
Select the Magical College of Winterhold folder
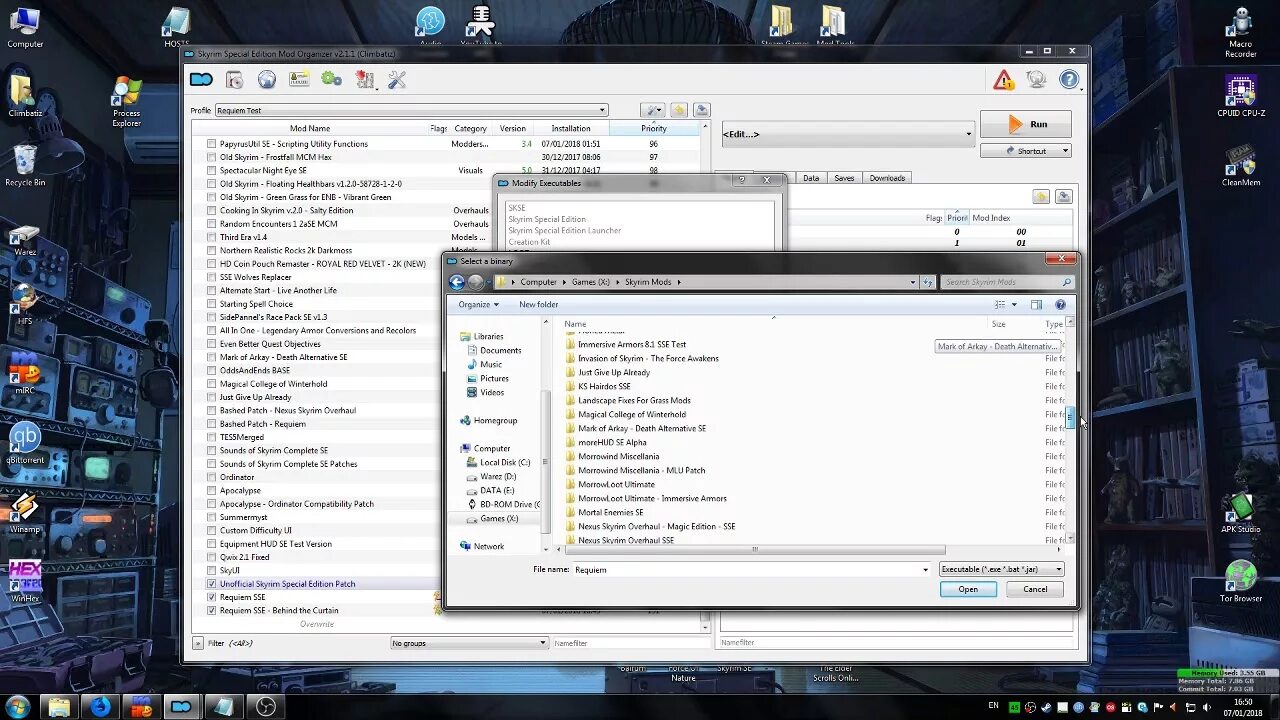click(x=631, y=414)
